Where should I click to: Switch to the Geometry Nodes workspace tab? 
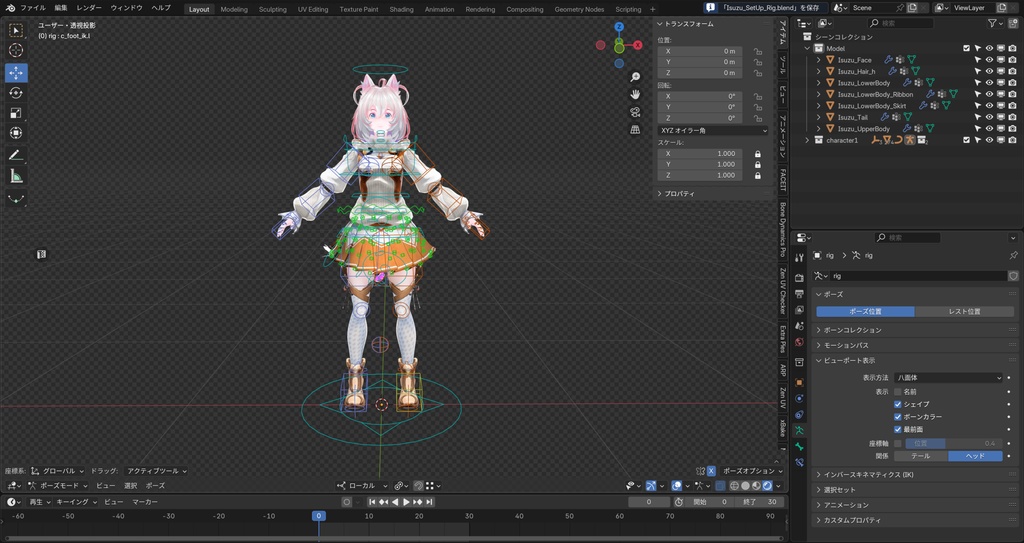tap(579, 9)
